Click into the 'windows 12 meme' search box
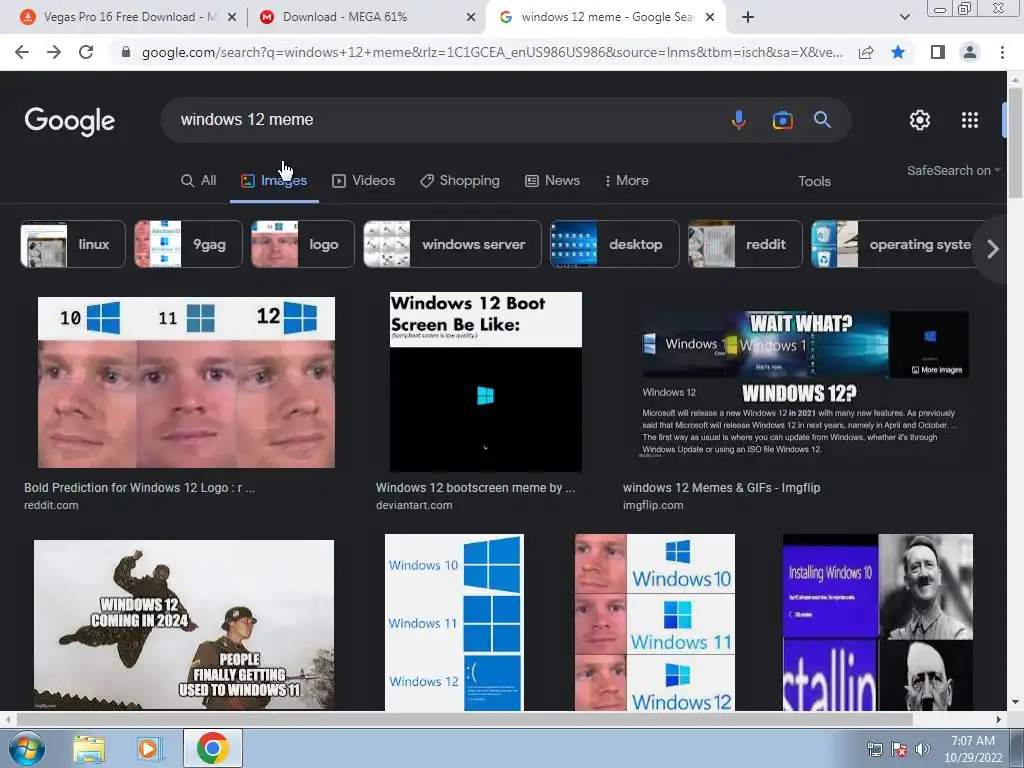This screenshot has width=1024, height=768. click(x=444, y=120)
